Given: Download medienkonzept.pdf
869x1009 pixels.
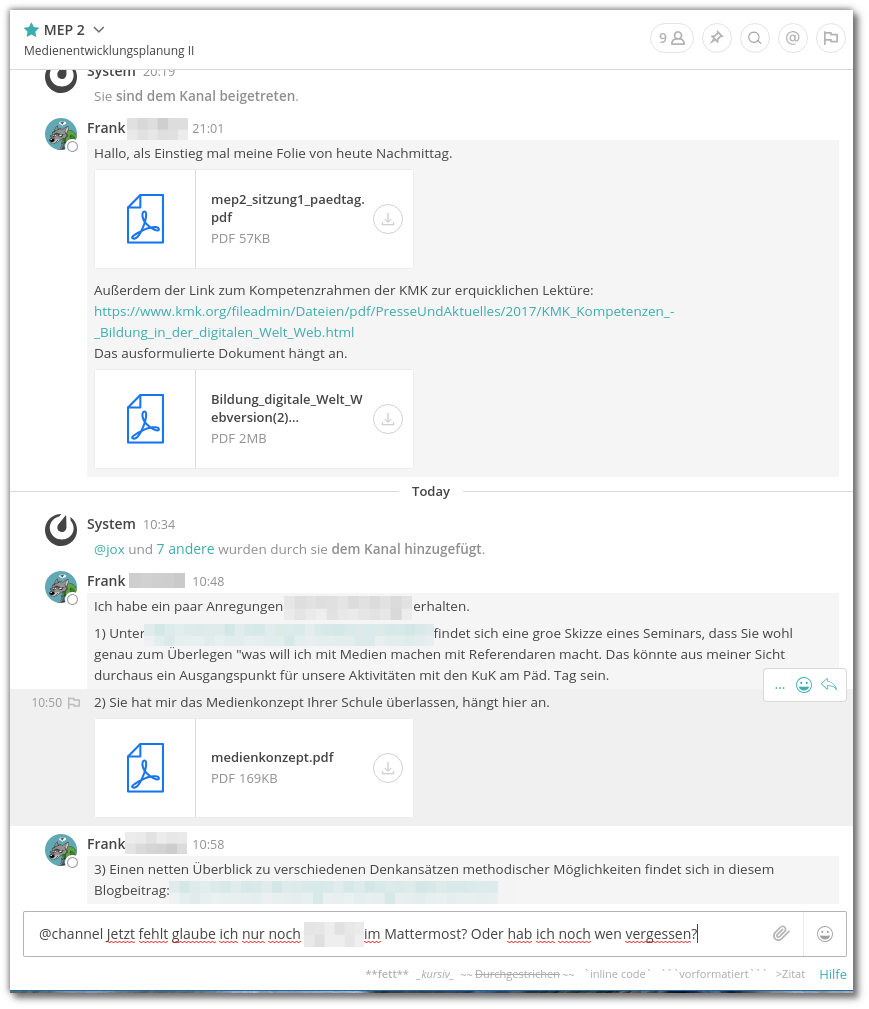Looking at the screenshot, I should click(x=388, y=768).
